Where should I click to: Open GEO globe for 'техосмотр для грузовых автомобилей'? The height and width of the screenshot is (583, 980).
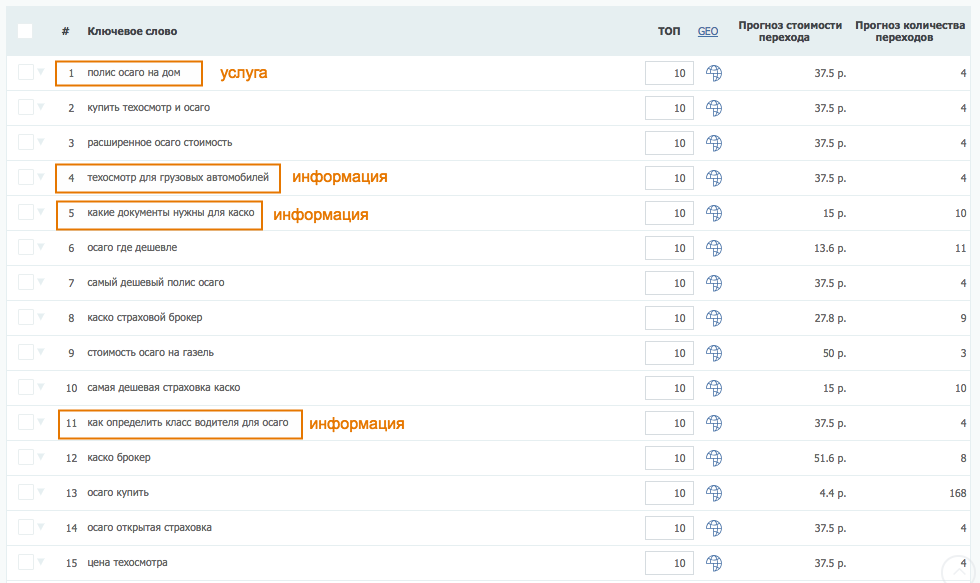pos(713,178)
